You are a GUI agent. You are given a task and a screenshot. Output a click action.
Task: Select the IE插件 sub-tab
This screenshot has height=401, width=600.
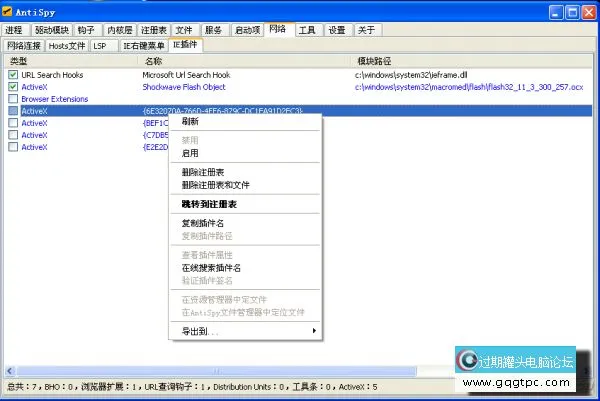click(186, 44)
